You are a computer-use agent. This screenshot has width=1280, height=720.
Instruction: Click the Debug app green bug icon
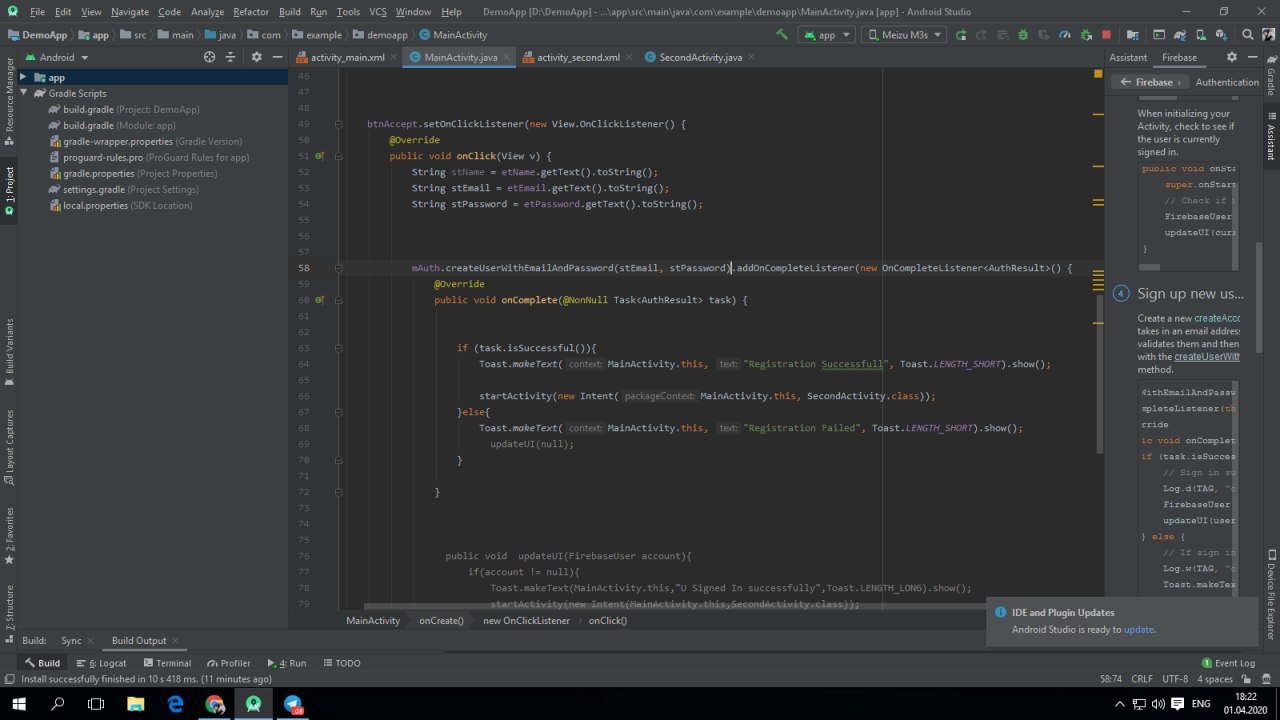1023,35
